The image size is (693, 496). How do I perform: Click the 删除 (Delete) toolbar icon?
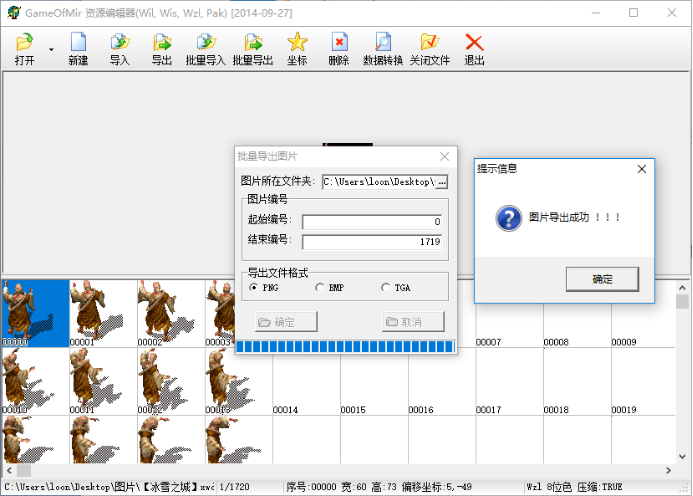click(339, 49)
